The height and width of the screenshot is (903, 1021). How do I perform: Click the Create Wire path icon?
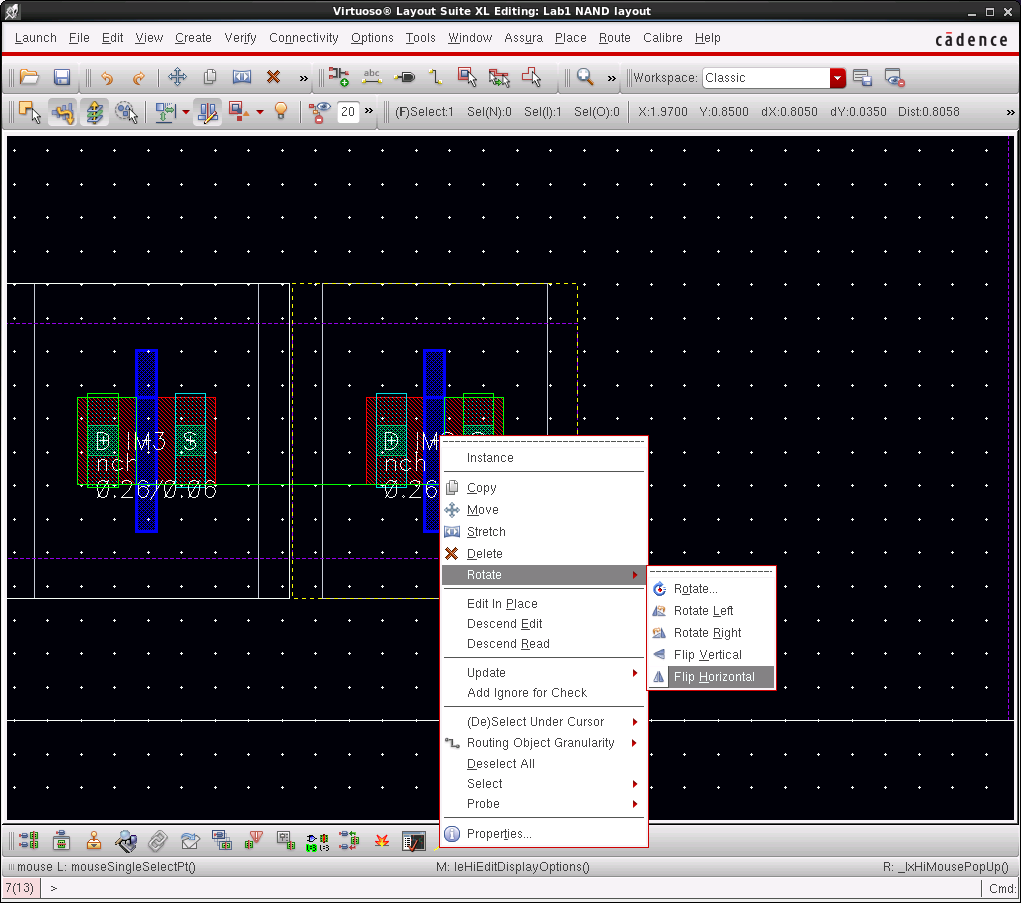click(x=436, y=77)
